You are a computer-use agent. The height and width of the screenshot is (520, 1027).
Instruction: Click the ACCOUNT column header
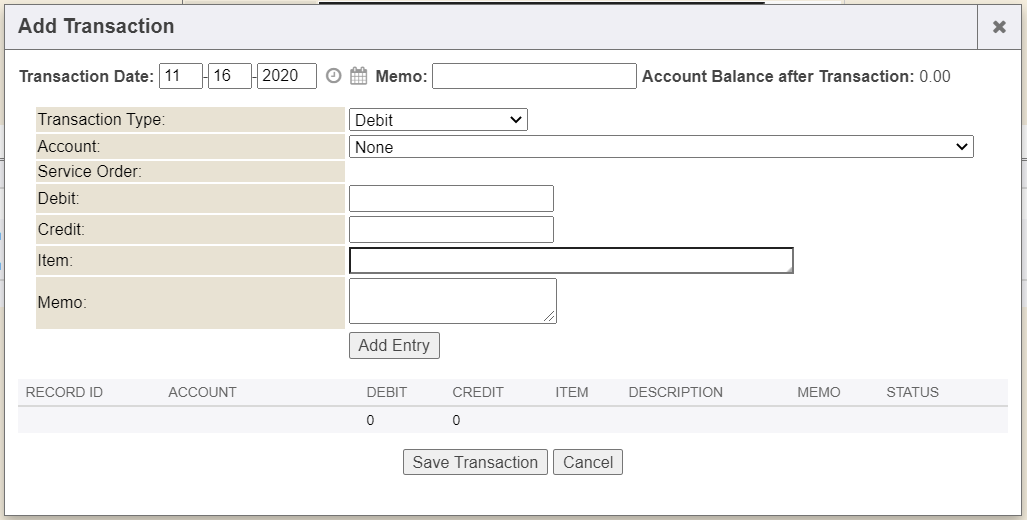click(x=202, y=392)
